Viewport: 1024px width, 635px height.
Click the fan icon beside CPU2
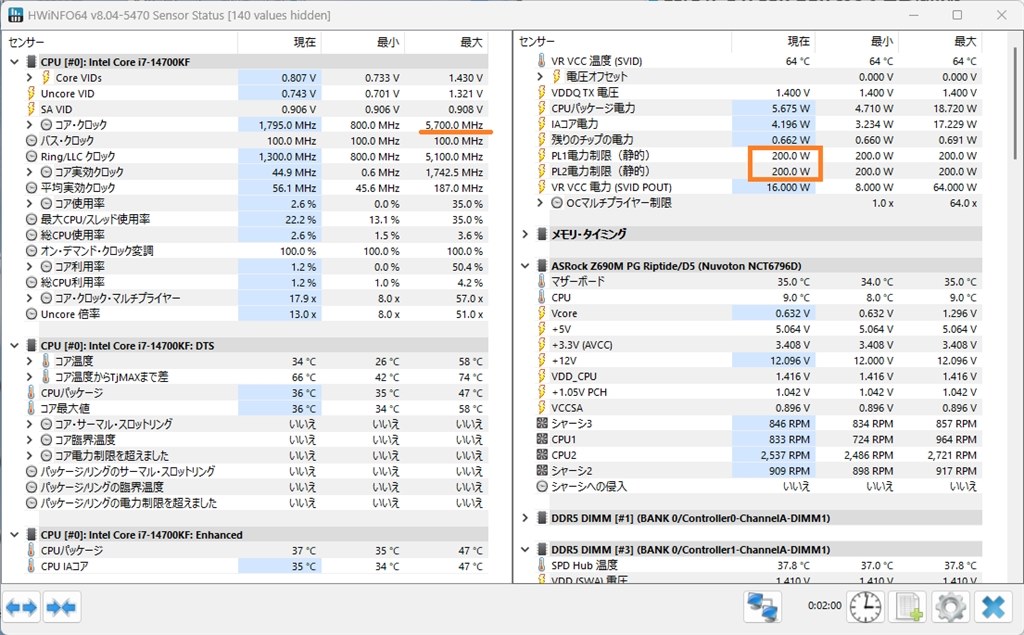click(x=542, y=455)
